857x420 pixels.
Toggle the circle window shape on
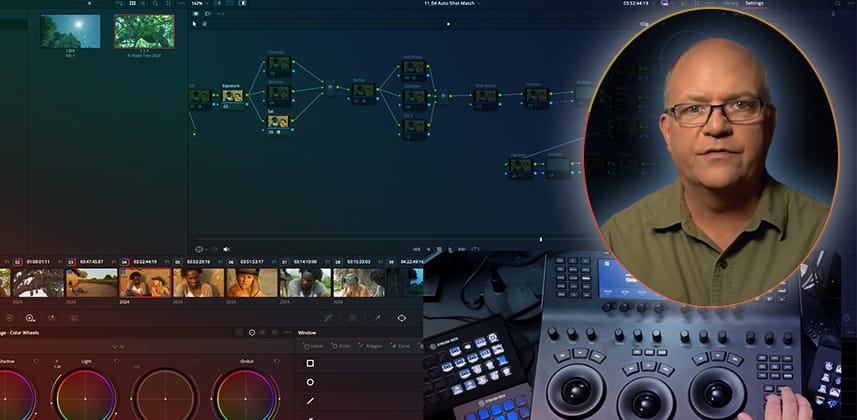click(x=310, y=382)
